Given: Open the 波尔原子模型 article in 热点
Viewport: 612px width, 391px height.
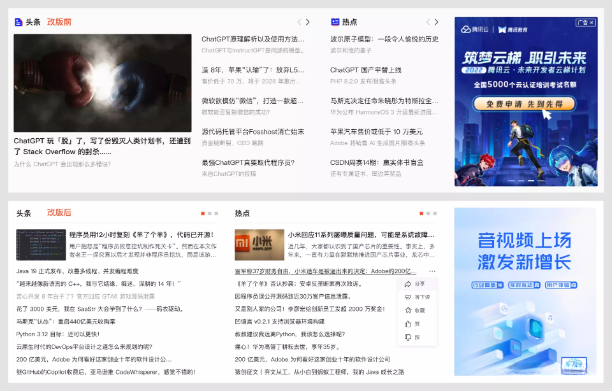Looking at the screenshot, I should (x=384, y=39).
